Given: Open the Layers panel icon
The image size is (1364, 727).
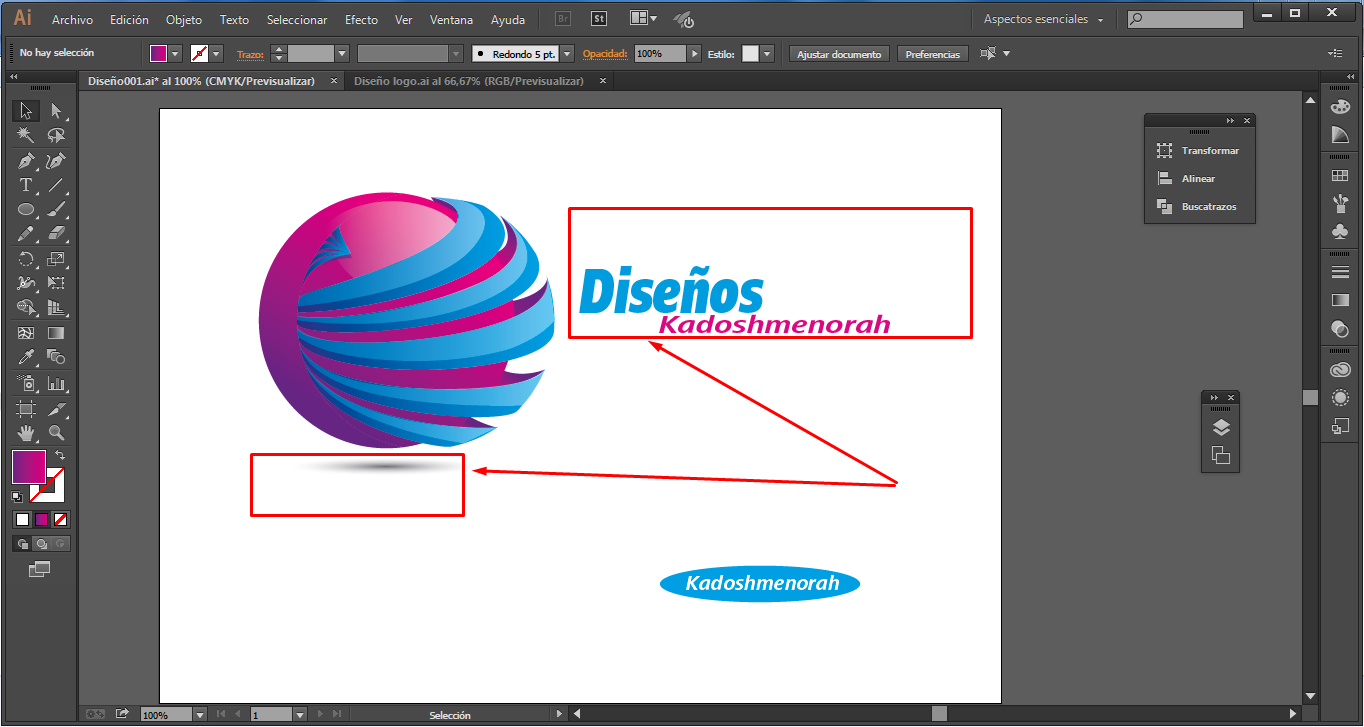Looking at the screenshot, I should click(x=1220, y=428).
